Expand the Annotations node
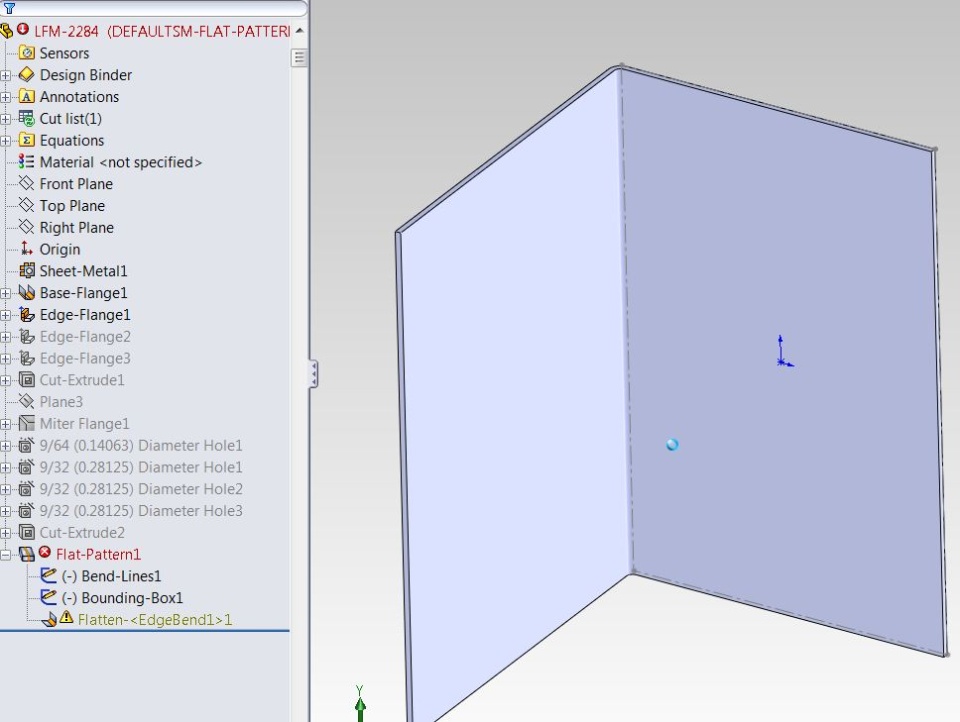The width and height of the screenshot is (960, 722). [x=6, y=97]
